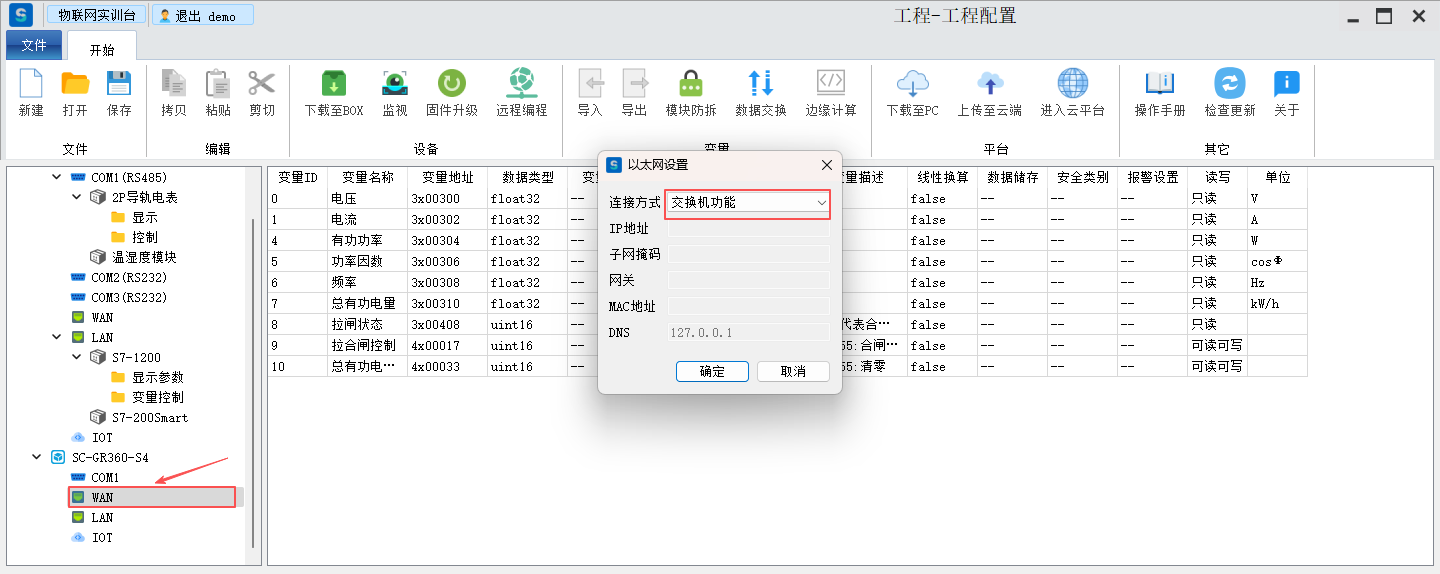Click 上传至云端 upload to cloud icon
This screenshot has width=1440, height=574.
pos(989,85)
